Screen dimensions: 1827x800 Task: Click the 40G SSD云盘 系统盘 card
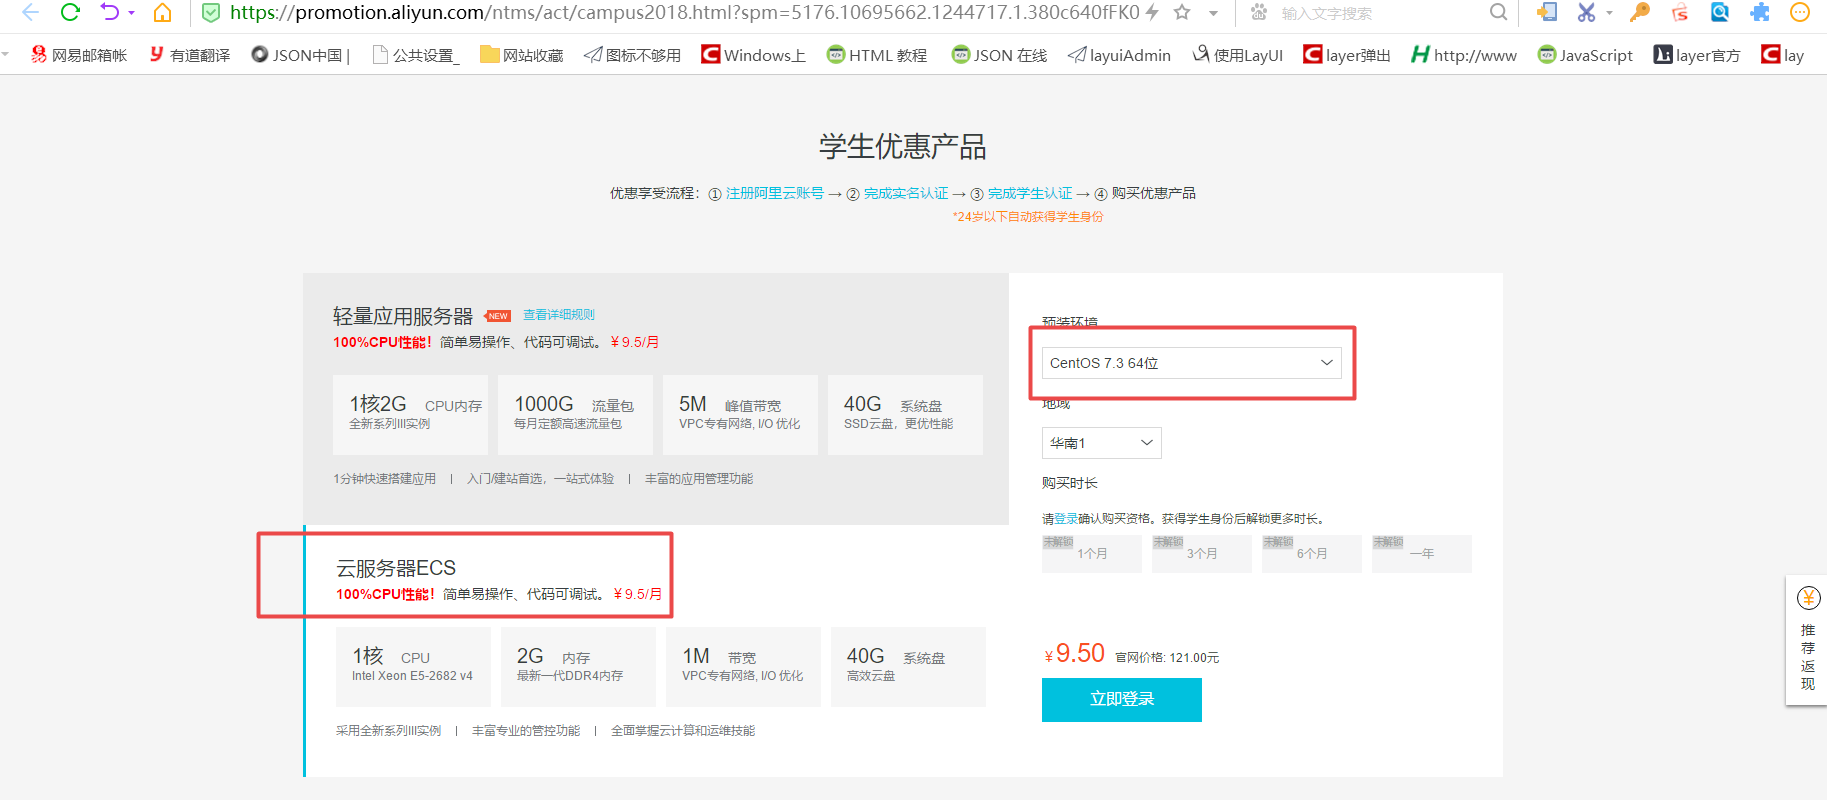point(905,415)
